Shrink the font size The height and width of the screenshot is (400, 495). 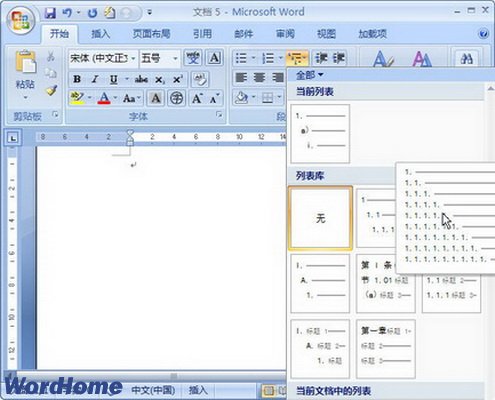tap(214, 98)
